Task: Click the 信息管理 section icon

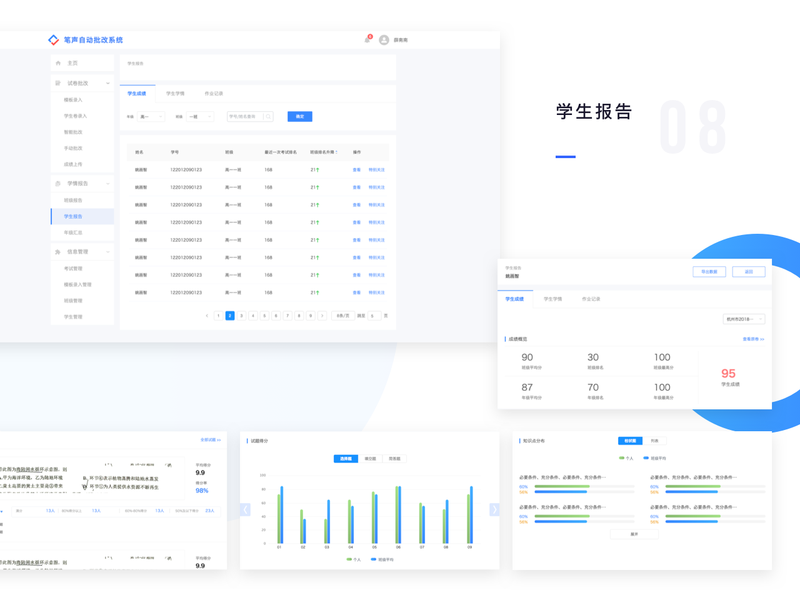Action: coord(58,252)
